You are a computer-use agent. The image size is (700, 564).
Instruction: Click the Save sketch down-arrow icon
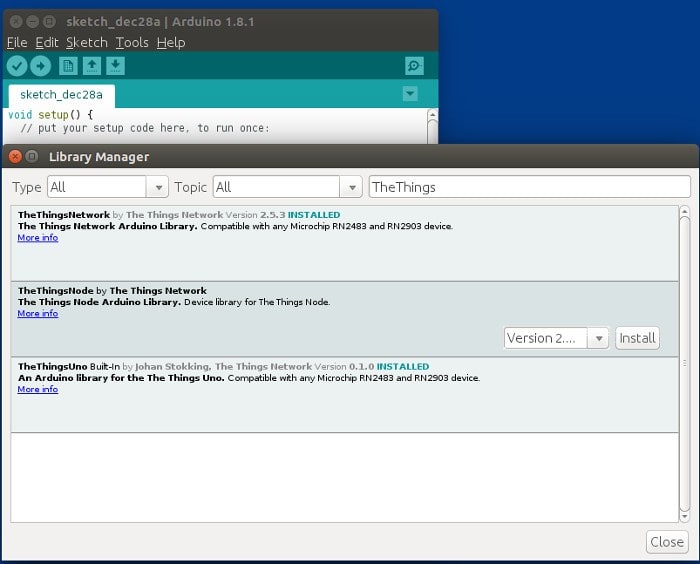pos(115,66)
